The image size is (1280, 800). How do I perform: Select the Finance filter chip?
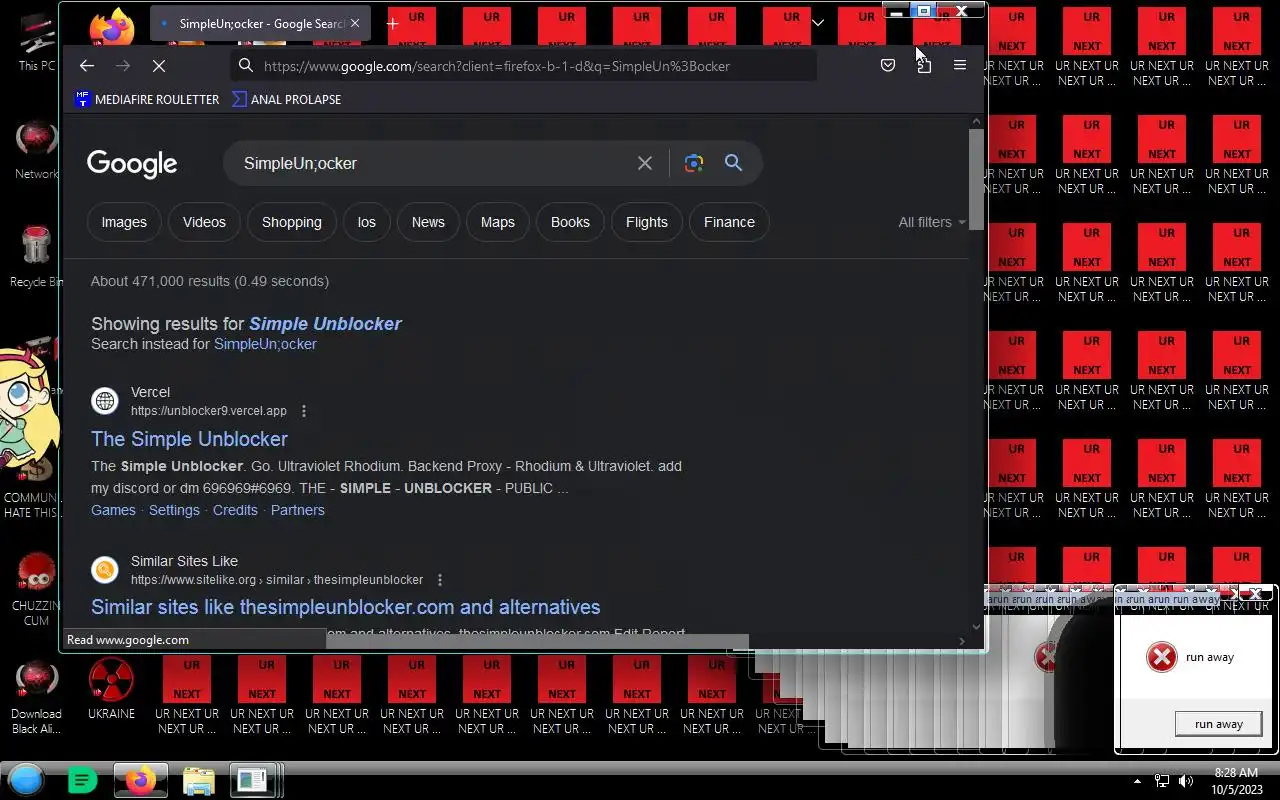[729, 222]
